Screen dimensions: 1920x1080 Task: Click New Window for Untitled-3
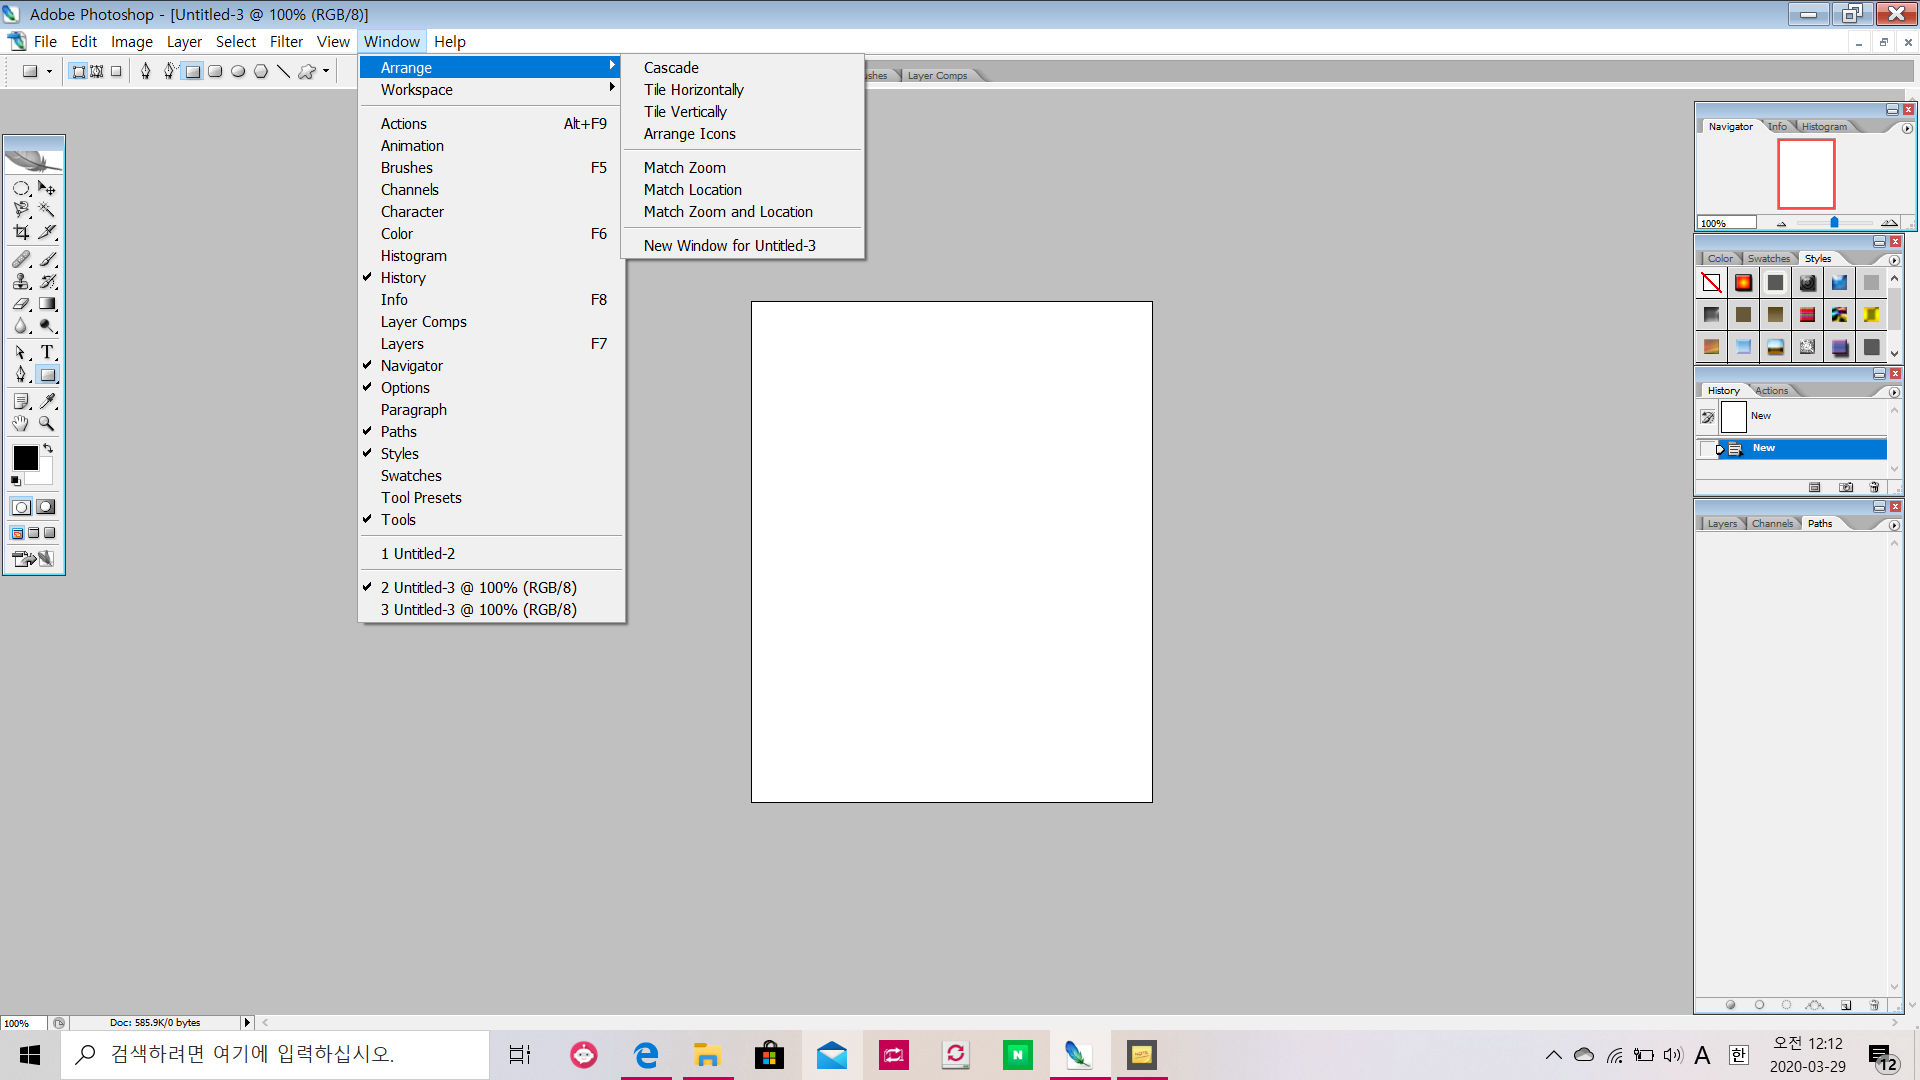coord(729,246)
